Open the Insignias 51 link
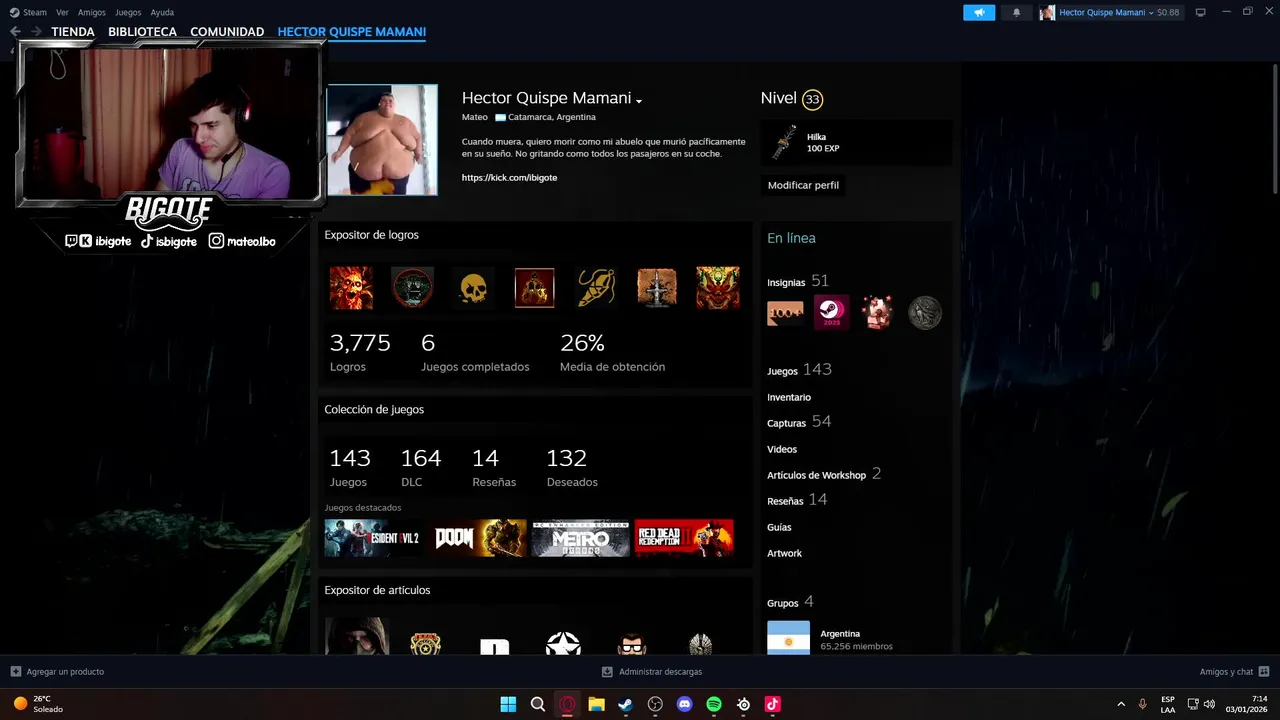 798,281
